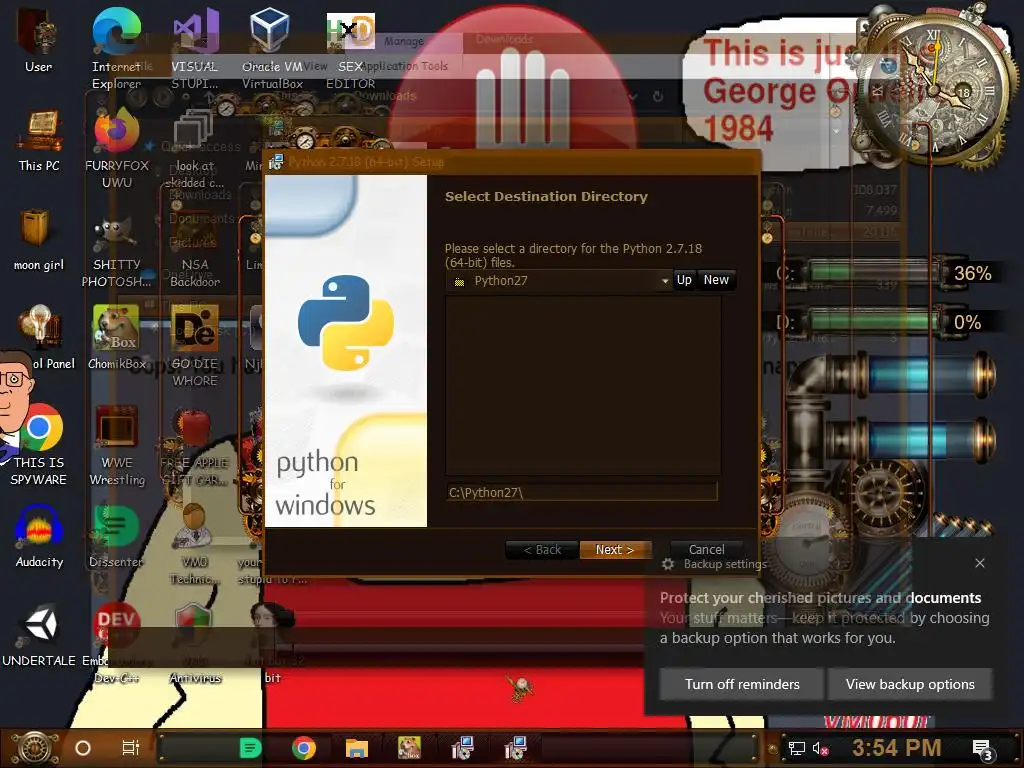
Task: Open the Control Panel desktop icon
Action: point(40,337)
